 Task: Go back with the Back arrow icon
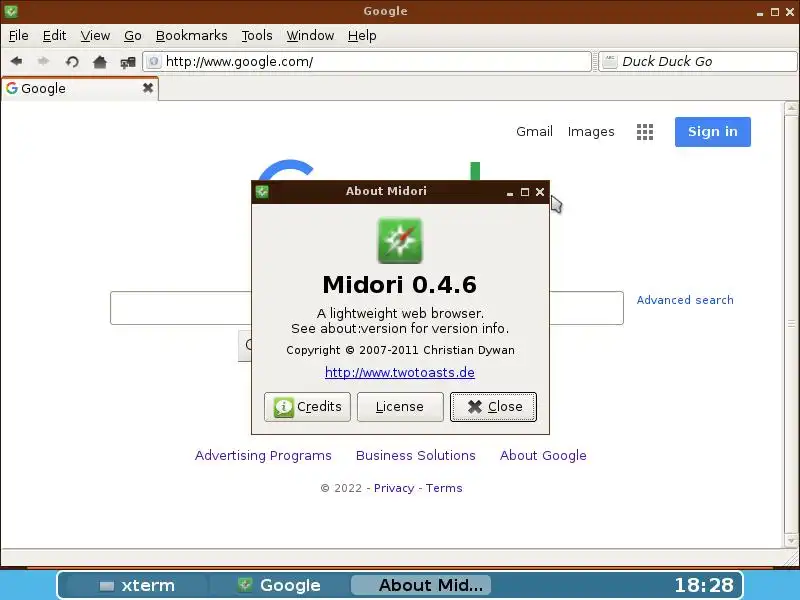coord(16,62)
